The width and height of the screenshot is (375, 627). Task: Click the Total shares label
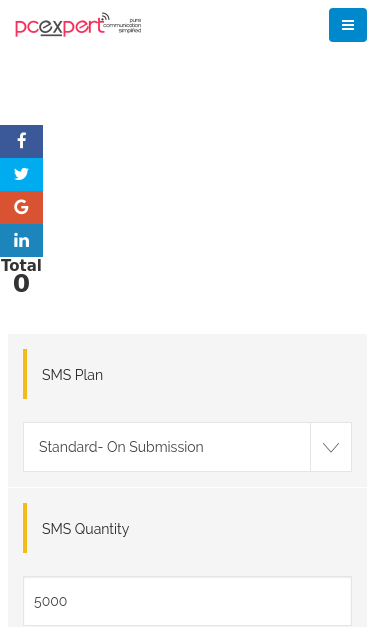(x=21, y=265)
